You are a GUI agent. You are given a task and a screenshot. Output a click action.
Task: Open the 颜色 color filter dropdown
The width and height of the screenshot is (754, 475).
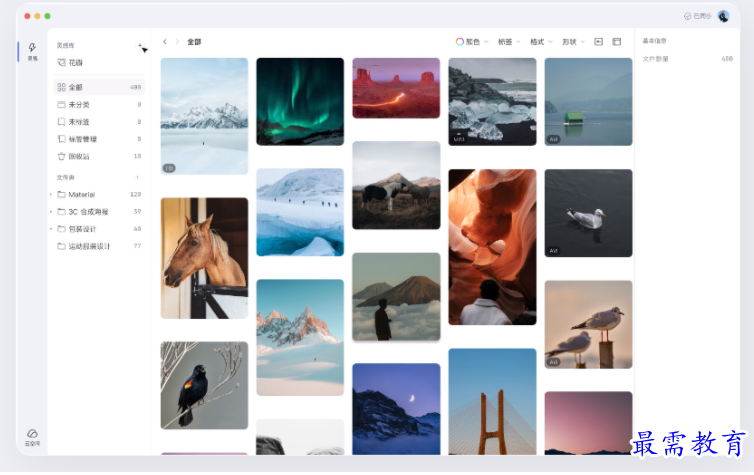(x=472, y=42)
